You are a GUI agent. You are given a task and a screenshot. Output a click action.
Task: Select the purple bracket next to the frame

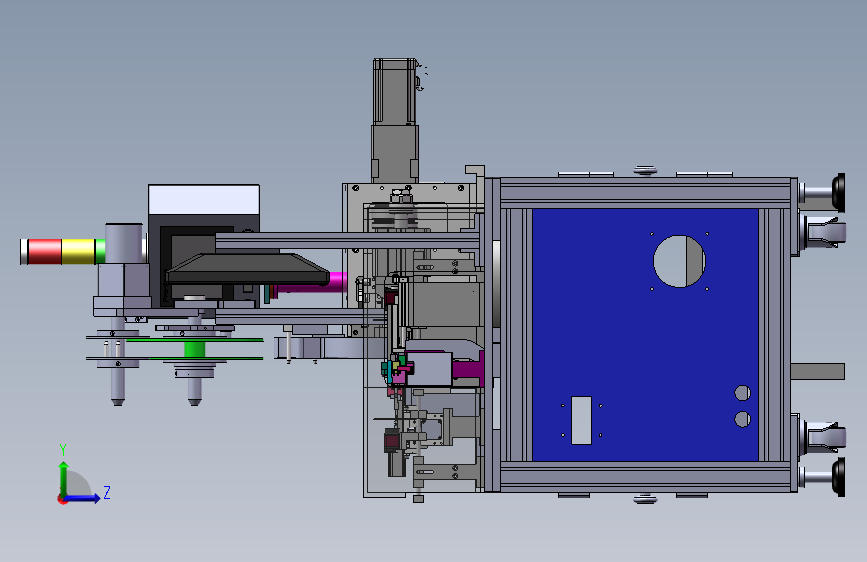pos(468,369)
